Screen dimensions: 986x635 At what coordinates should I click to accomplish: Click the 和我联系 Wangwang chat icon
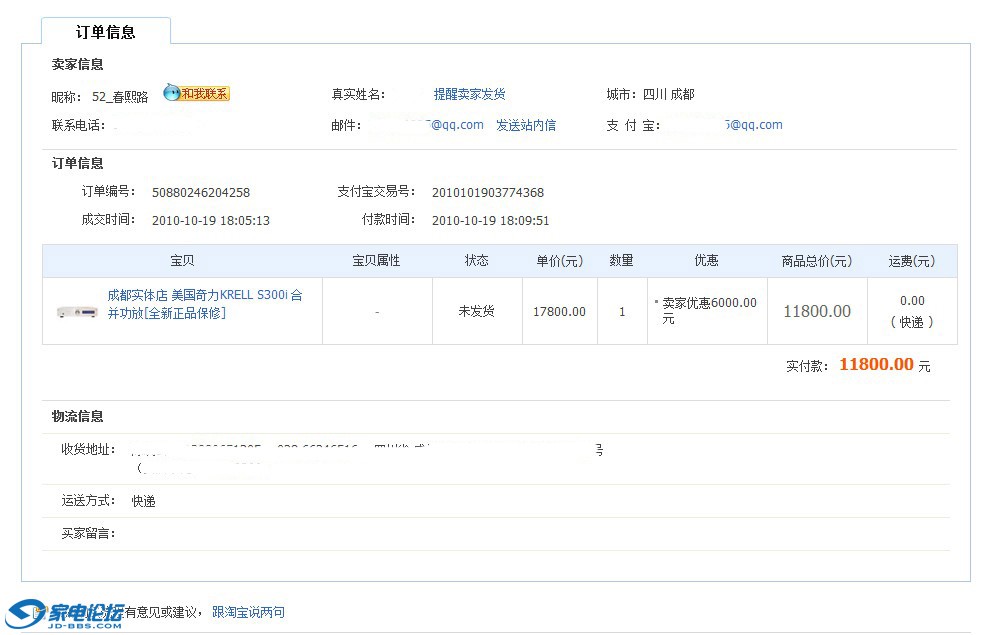click(x=196, y=94)
